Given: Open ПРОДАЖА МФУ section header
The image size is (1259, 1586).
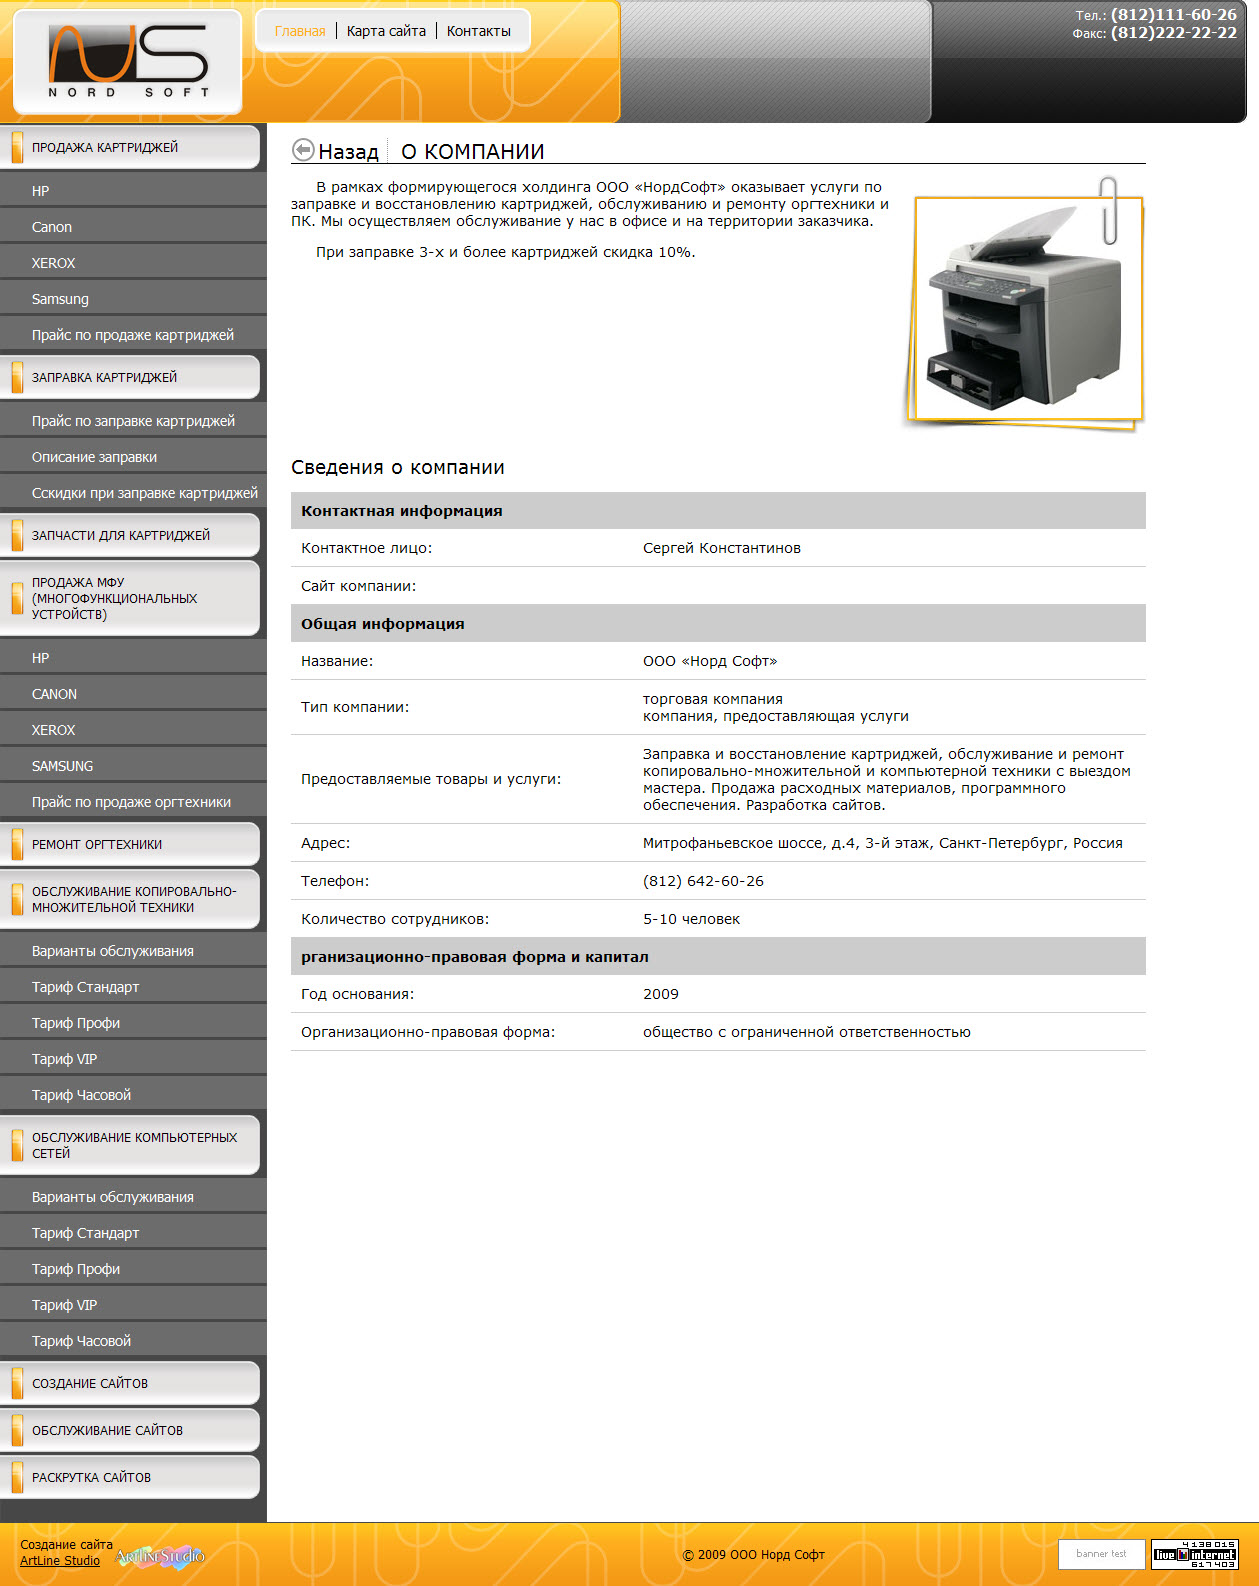Looking at the screenshot, I should (x=130, y=598).
